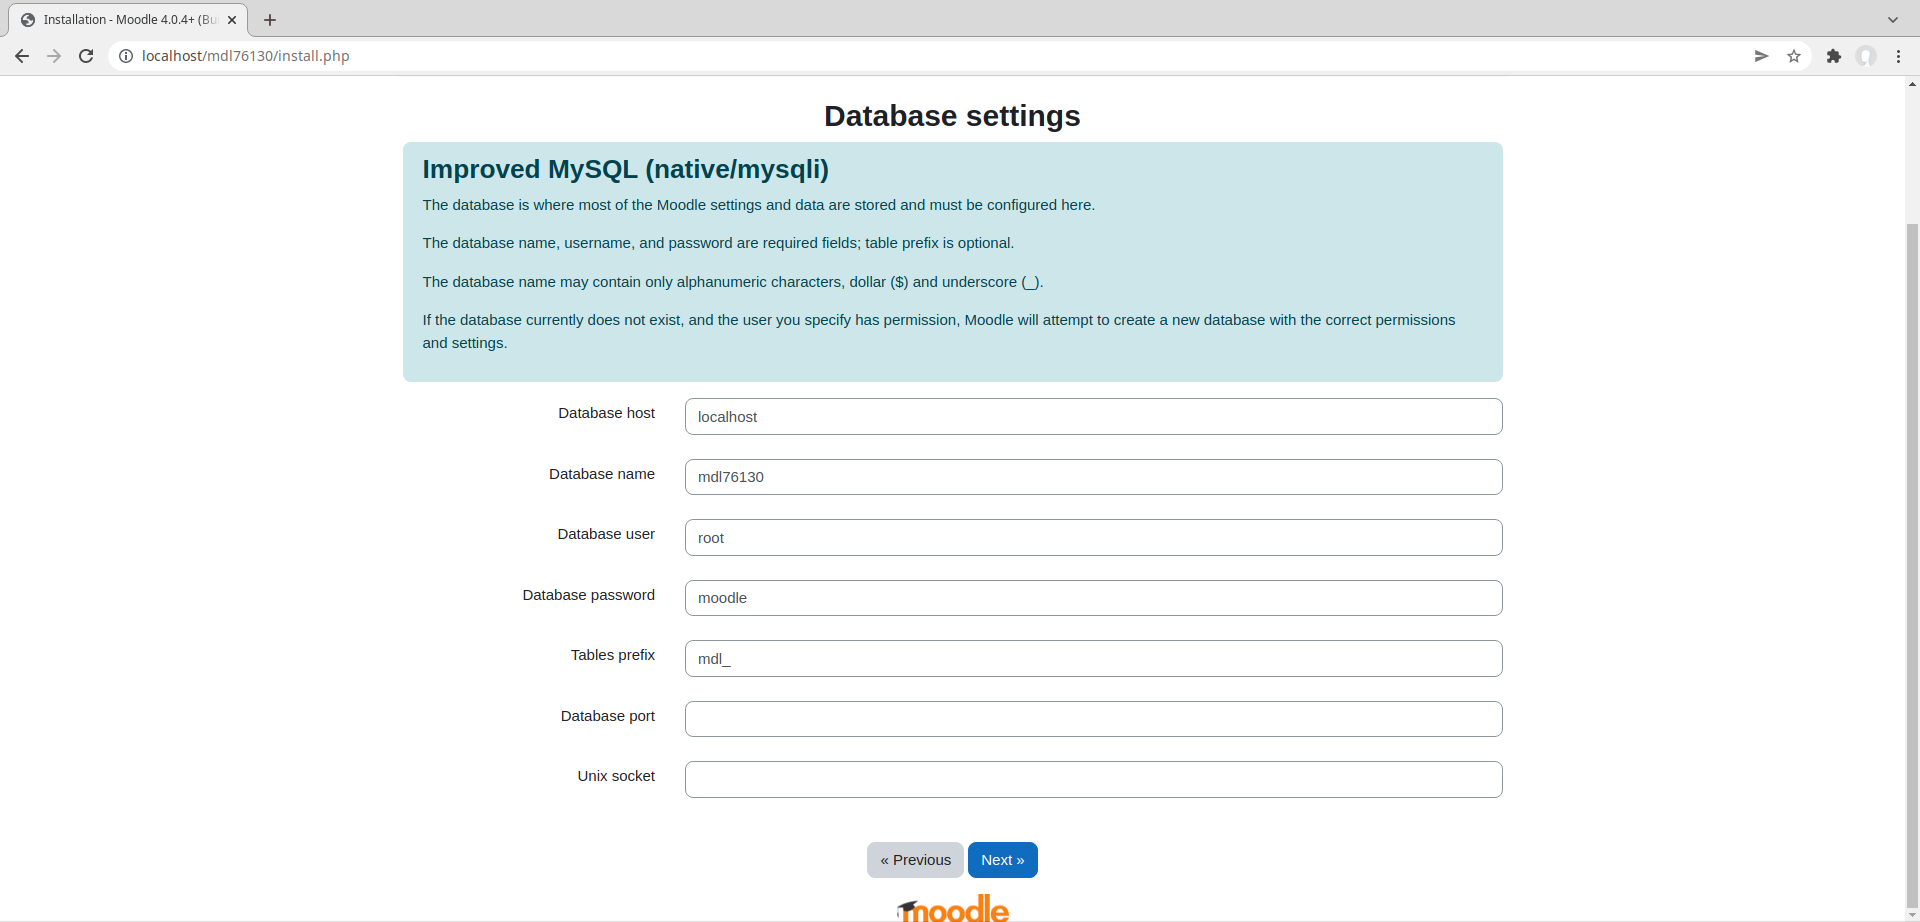Image resolution: width=1920 pixels, height=922 pixels.
Task: Select the Installation - Moodle 4.0.4+ tab
Action: (128, 20)
